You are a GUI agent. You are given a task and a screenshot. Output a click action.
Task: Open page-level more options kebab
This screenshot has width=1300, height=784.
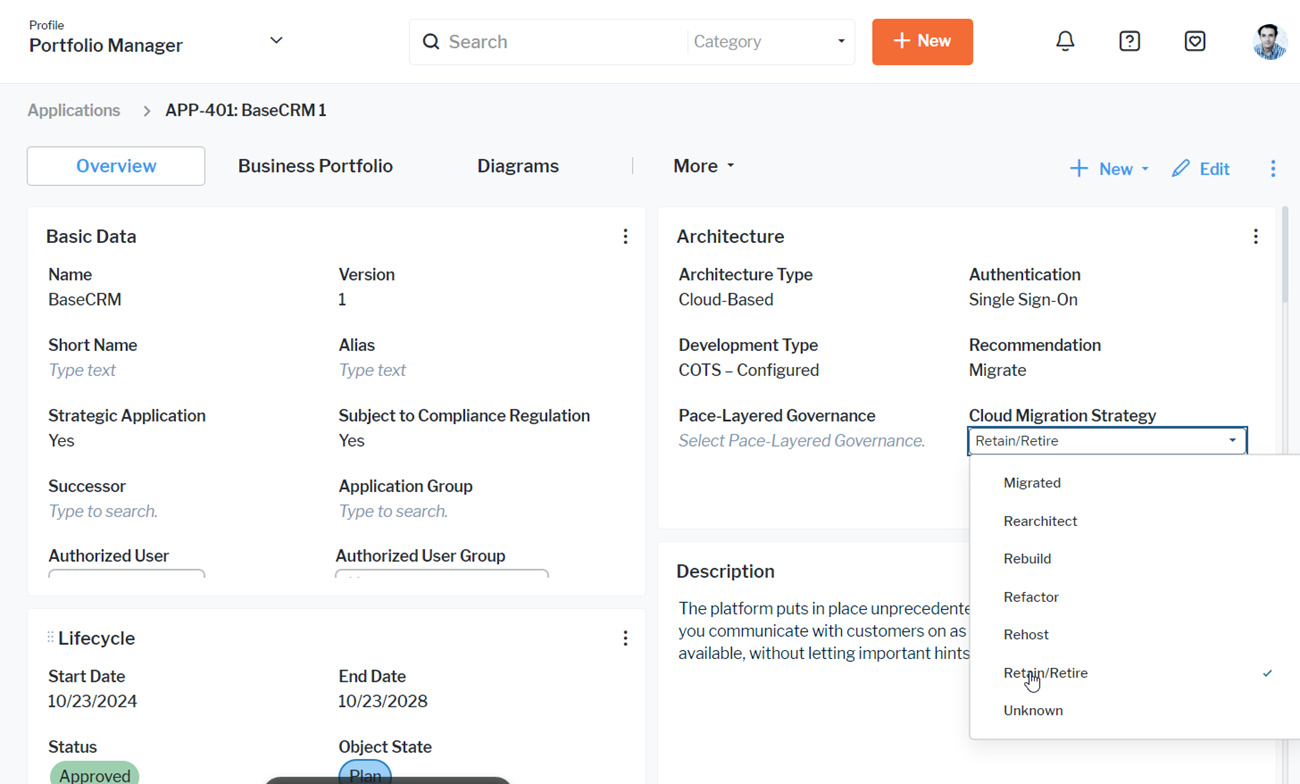[x=1272, y=169]
